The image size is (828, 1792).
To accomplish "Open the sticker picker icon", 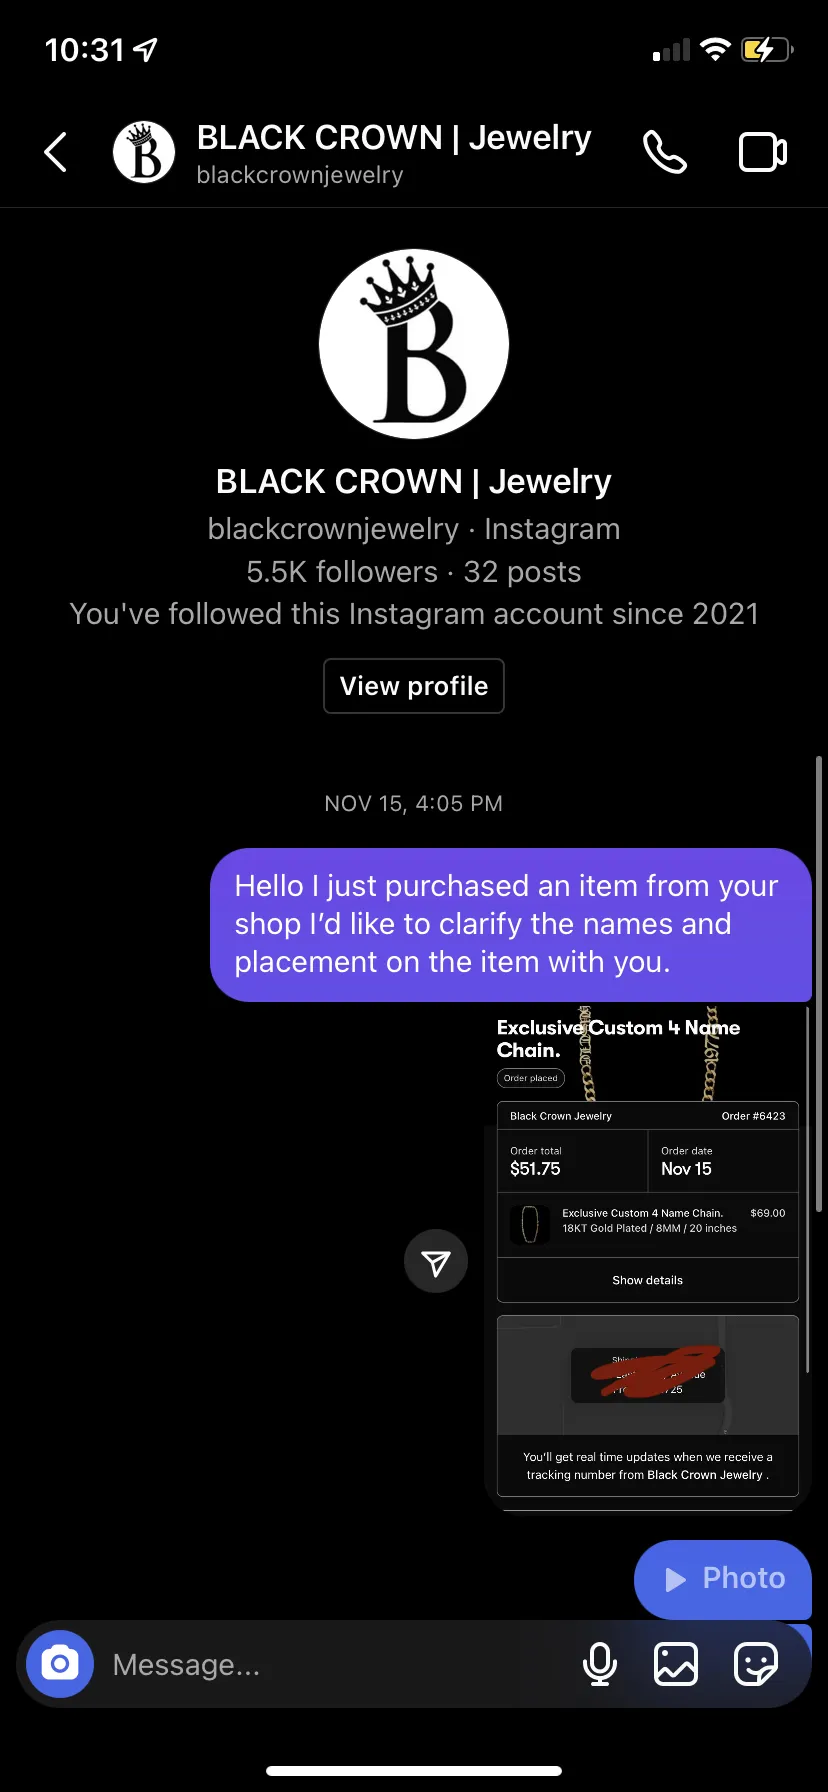I will (756, 1664).
